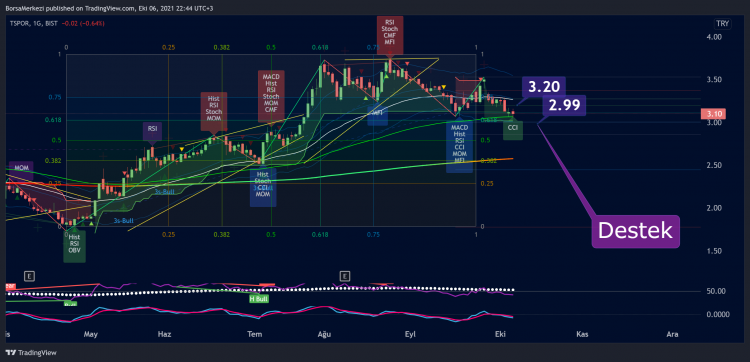Click the red MACD Hist RSI Stoch MOM CMF box
750x362 pixels.
[271, 96]
